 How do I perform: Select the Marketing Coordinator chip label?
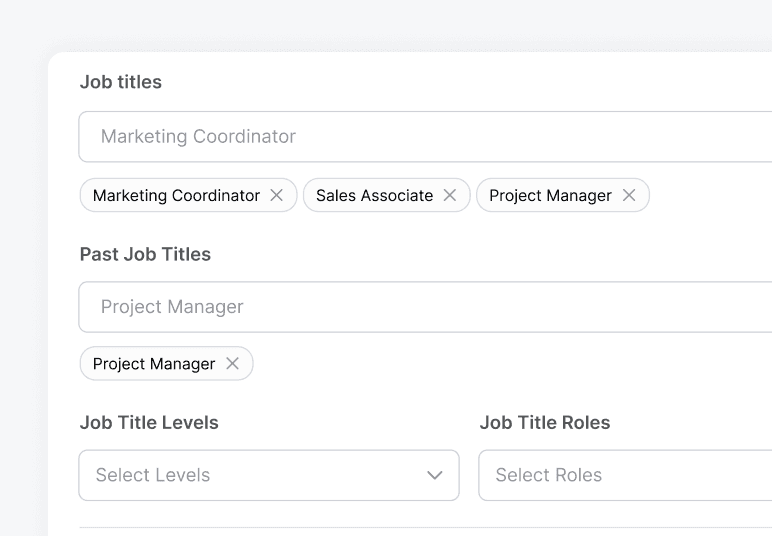176,196
